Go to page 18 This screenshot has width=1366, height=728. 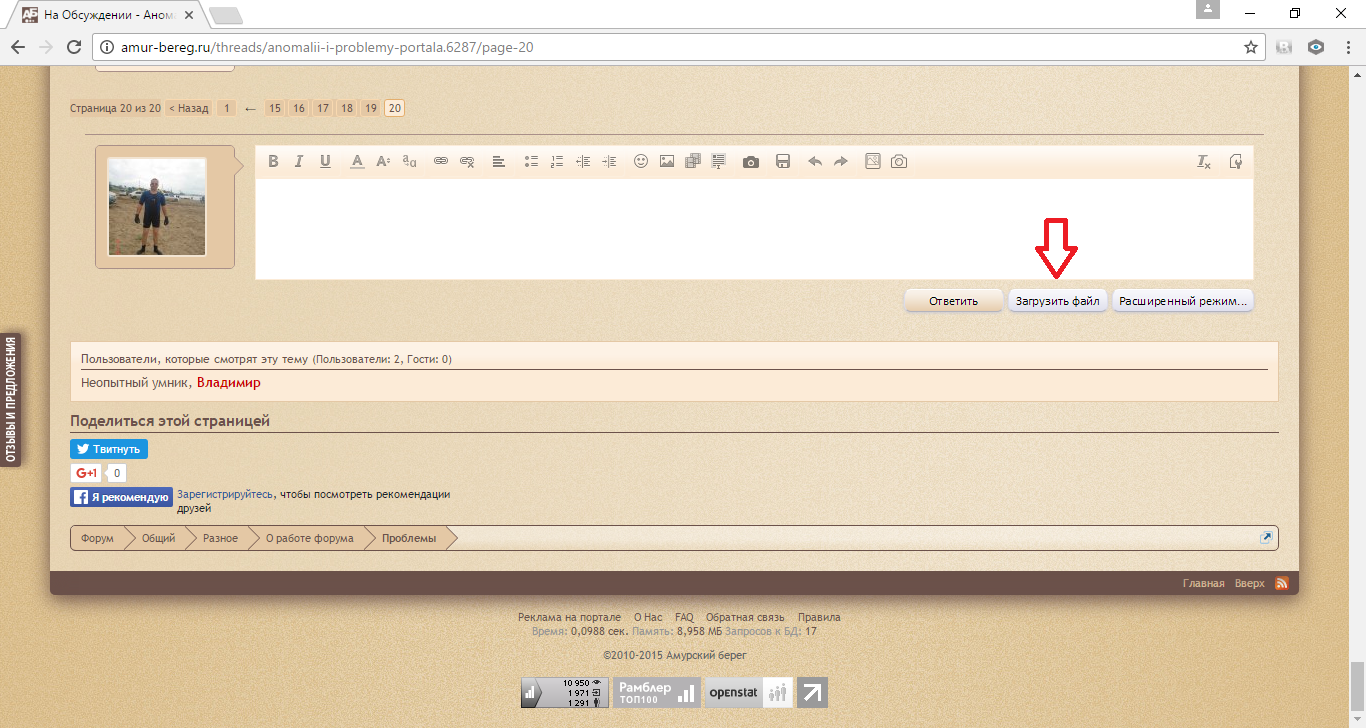(x=347, y=108)
